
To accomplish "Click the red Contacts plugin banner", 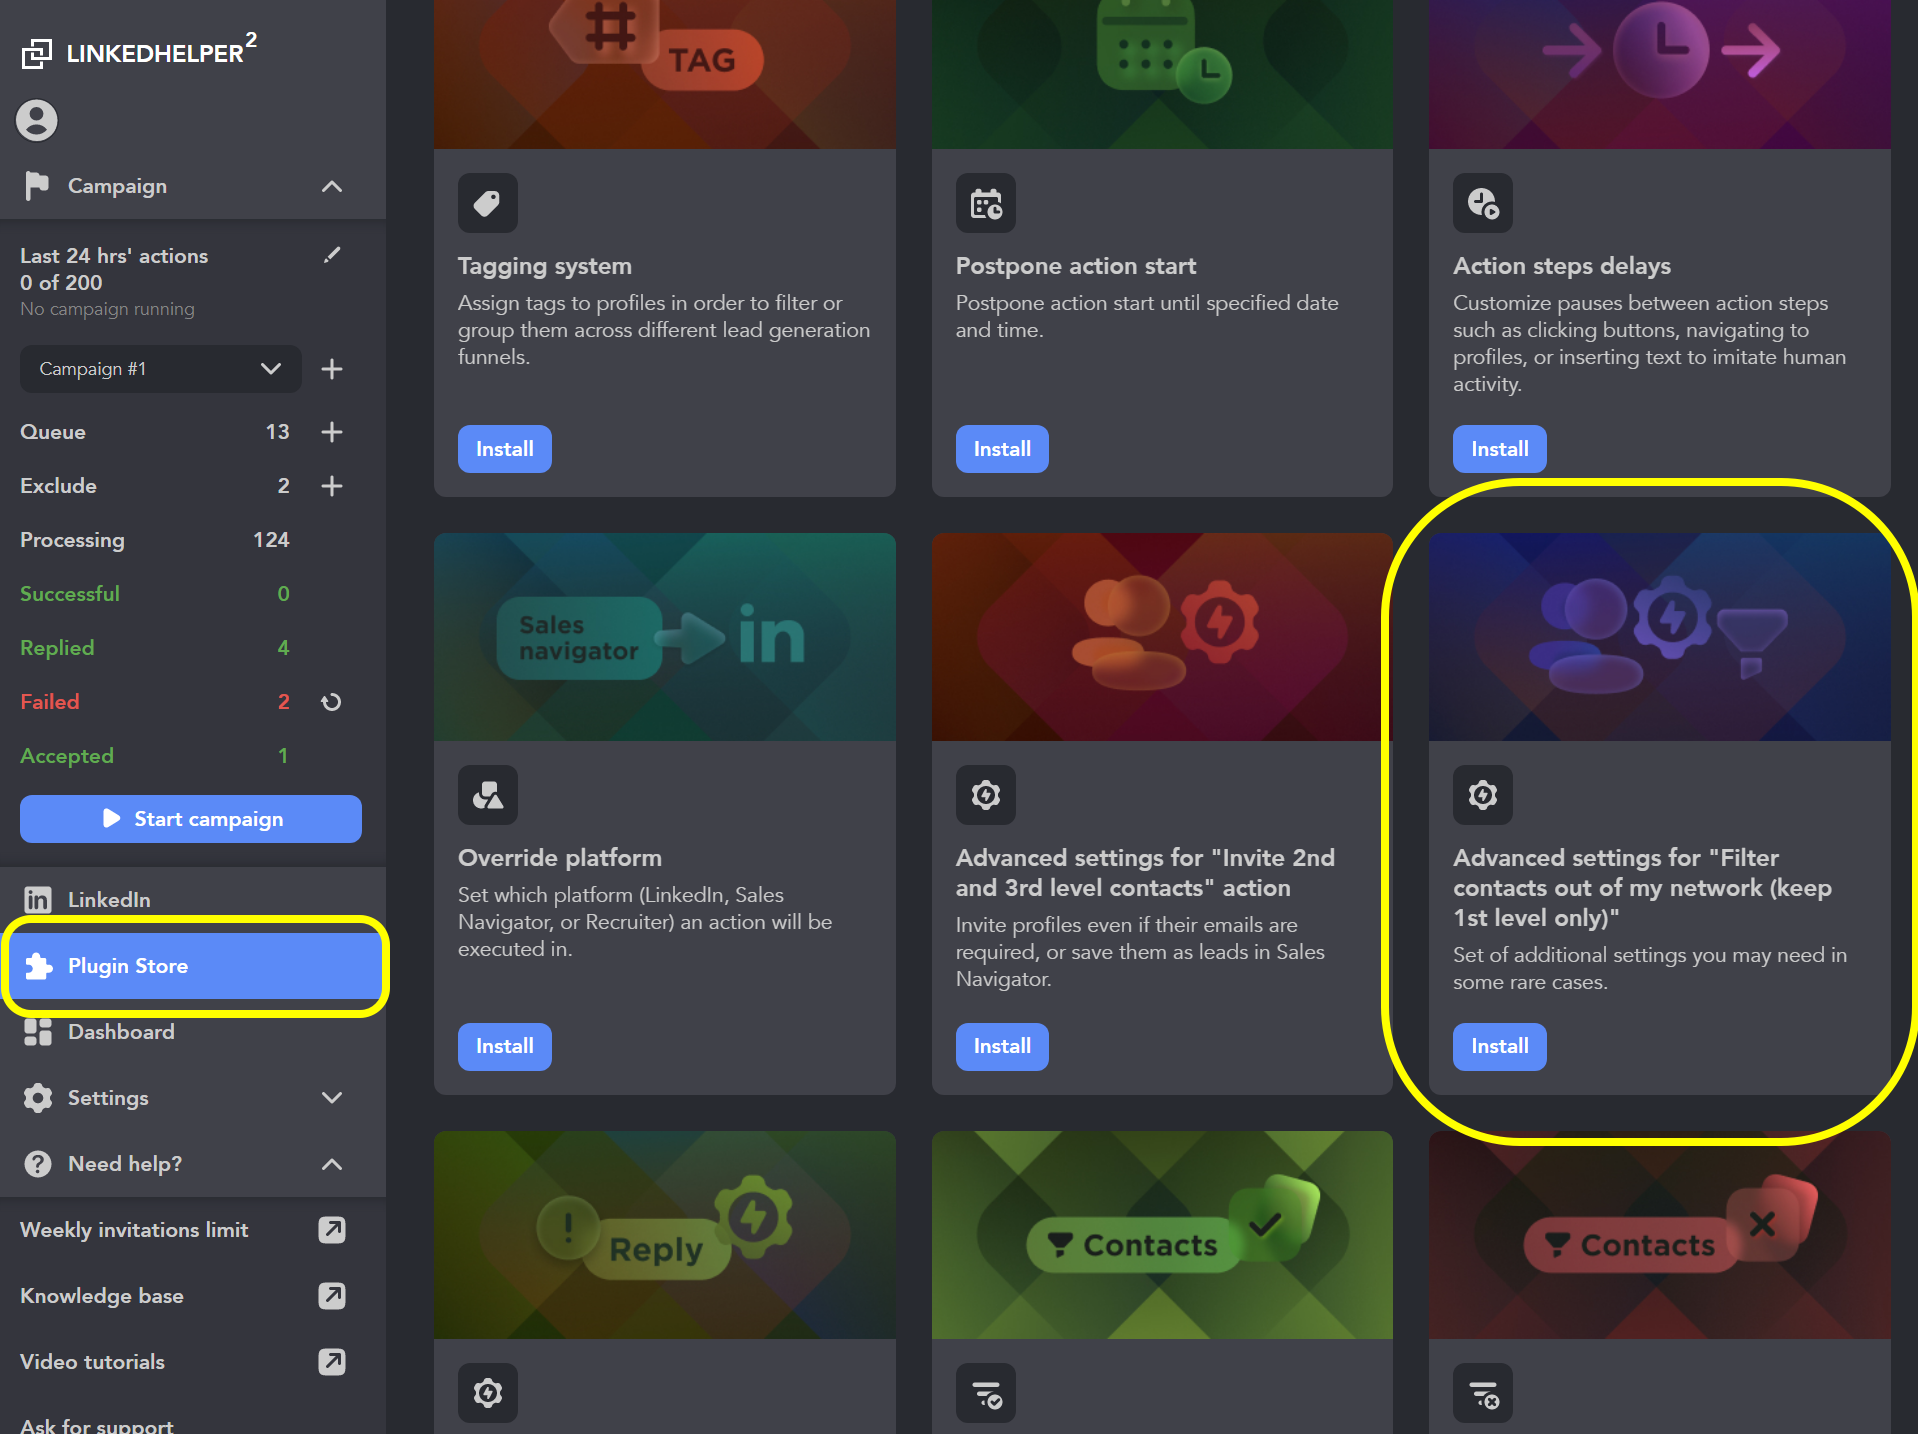I will (1660, 1235).
